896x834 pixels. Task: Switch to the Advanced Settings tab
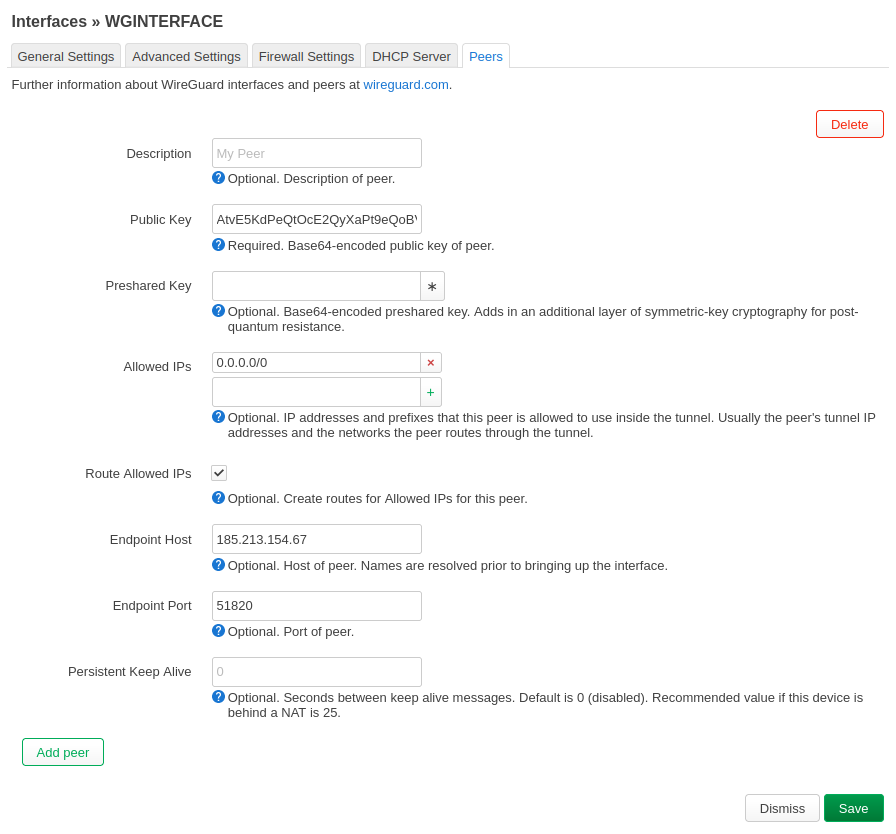click(x=186, y=56)
